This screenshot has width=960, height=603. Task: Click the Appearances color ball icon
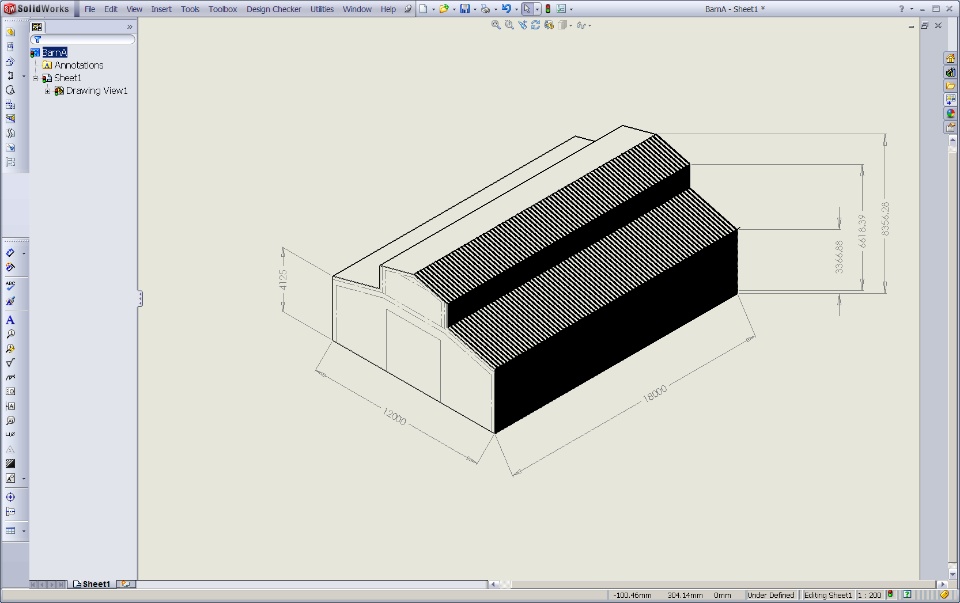click(951, 113)
